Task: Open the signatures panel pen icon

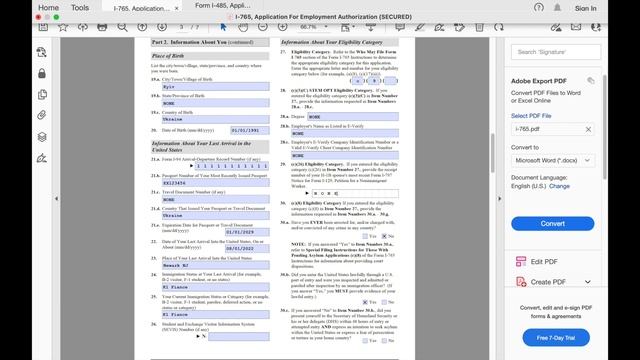Action: point(42,158)
